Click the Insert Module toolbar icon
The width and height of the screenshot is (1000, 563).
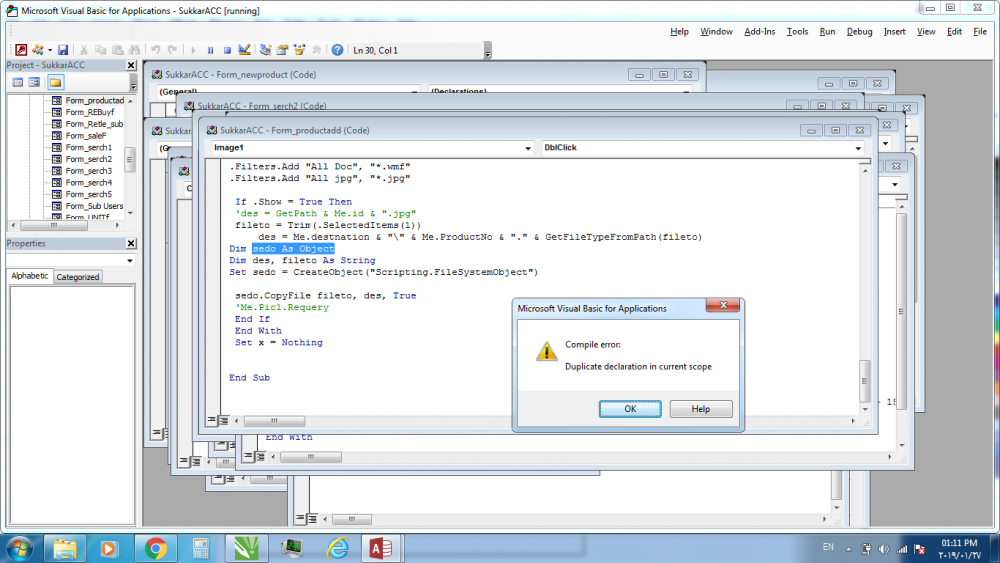click(38, 50)
